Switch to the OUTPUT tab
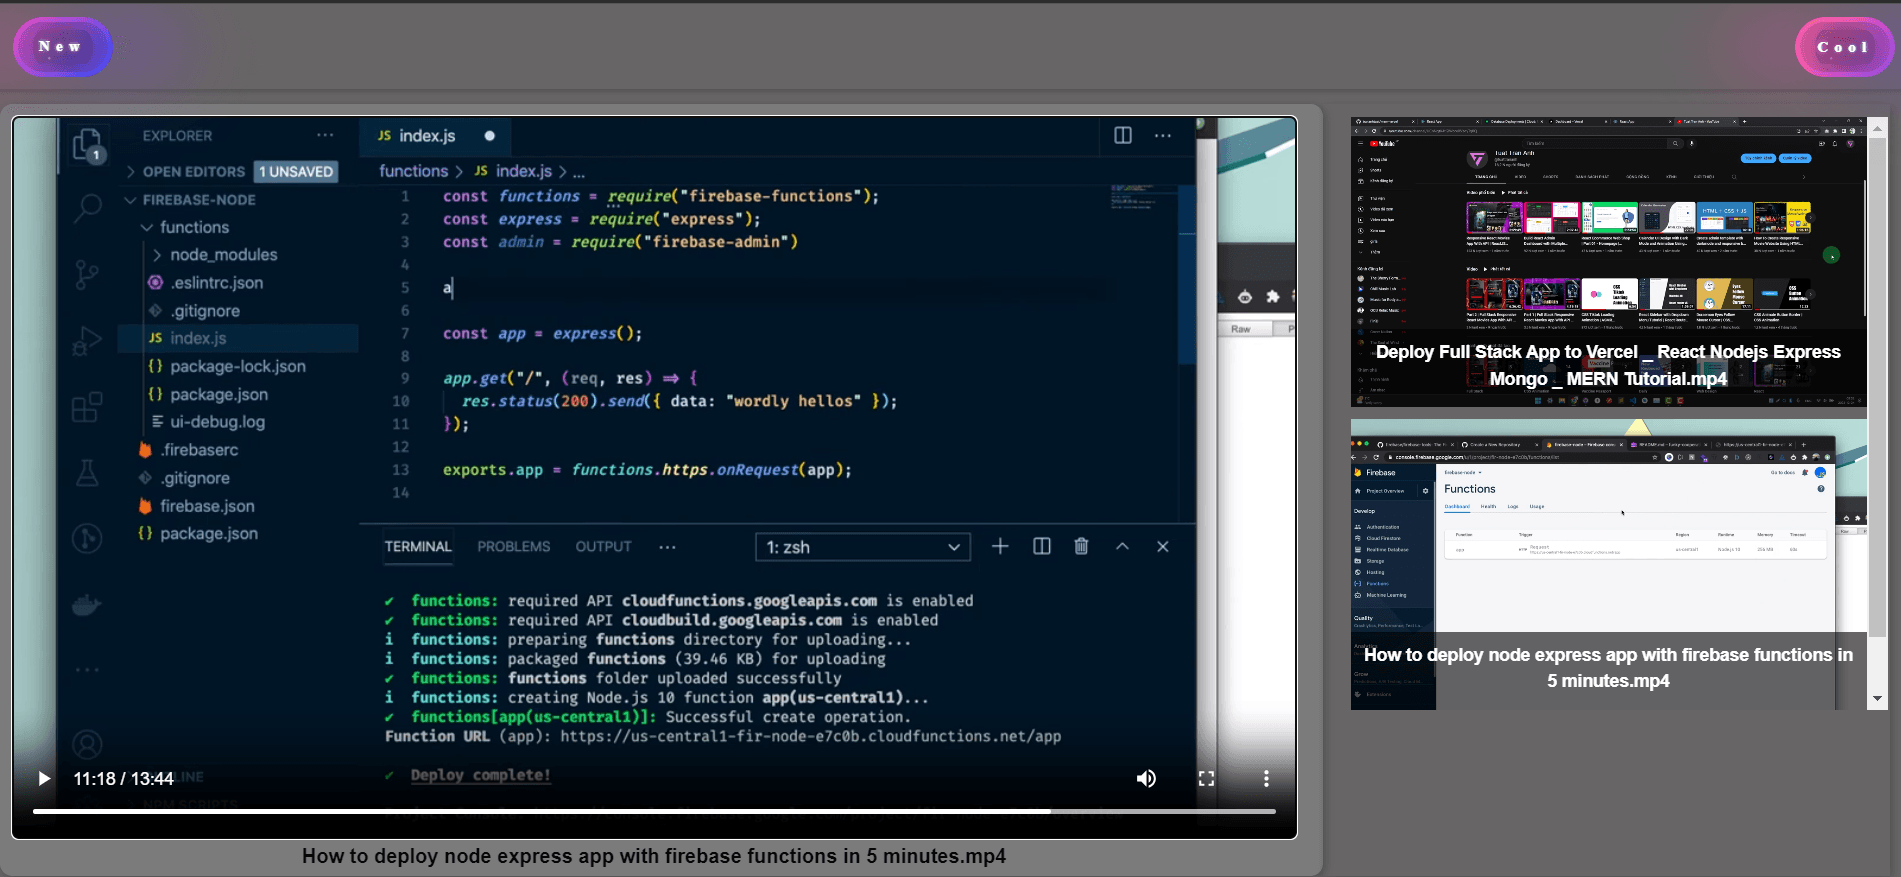 coord(603,547)
